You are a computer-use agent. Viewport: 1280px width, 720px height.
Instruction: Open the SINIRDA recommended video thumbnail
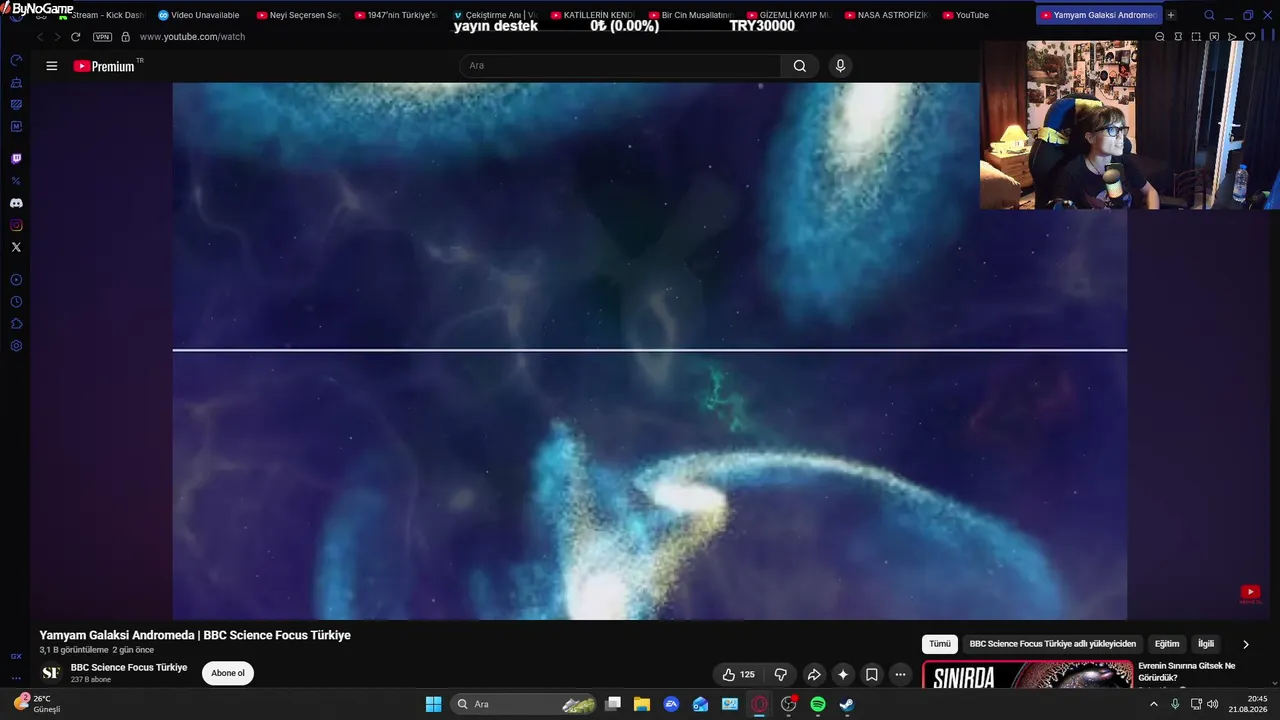click(x=1027, y=675)
